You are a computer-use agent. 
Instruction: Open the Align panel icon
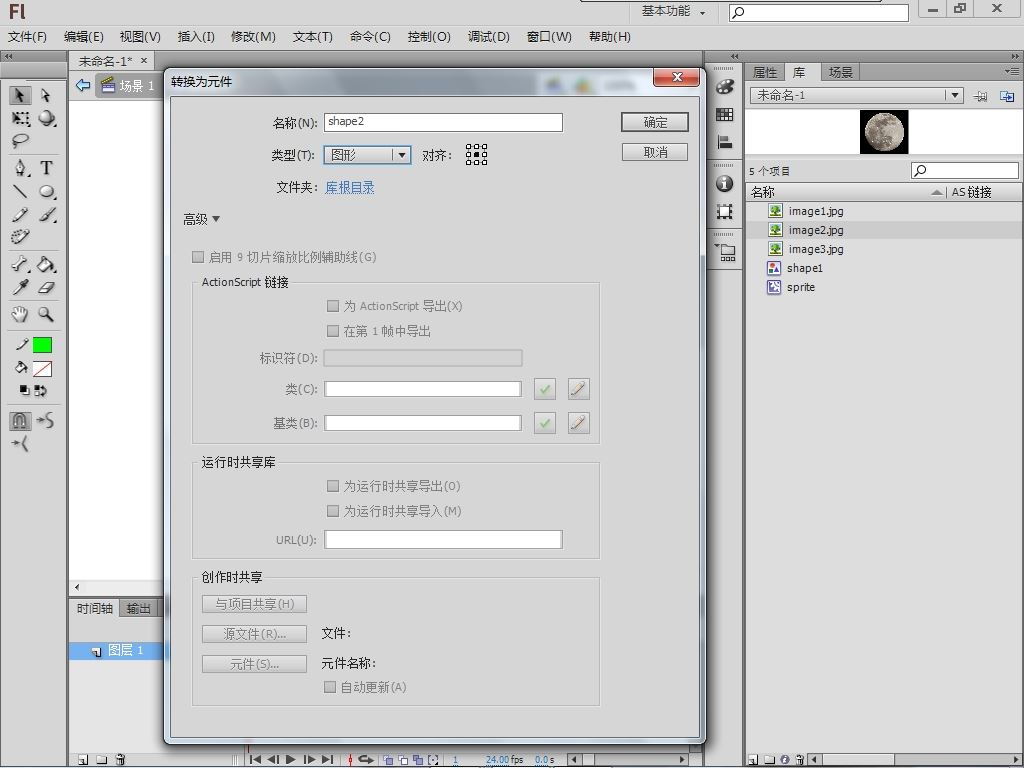coord(725,142)
